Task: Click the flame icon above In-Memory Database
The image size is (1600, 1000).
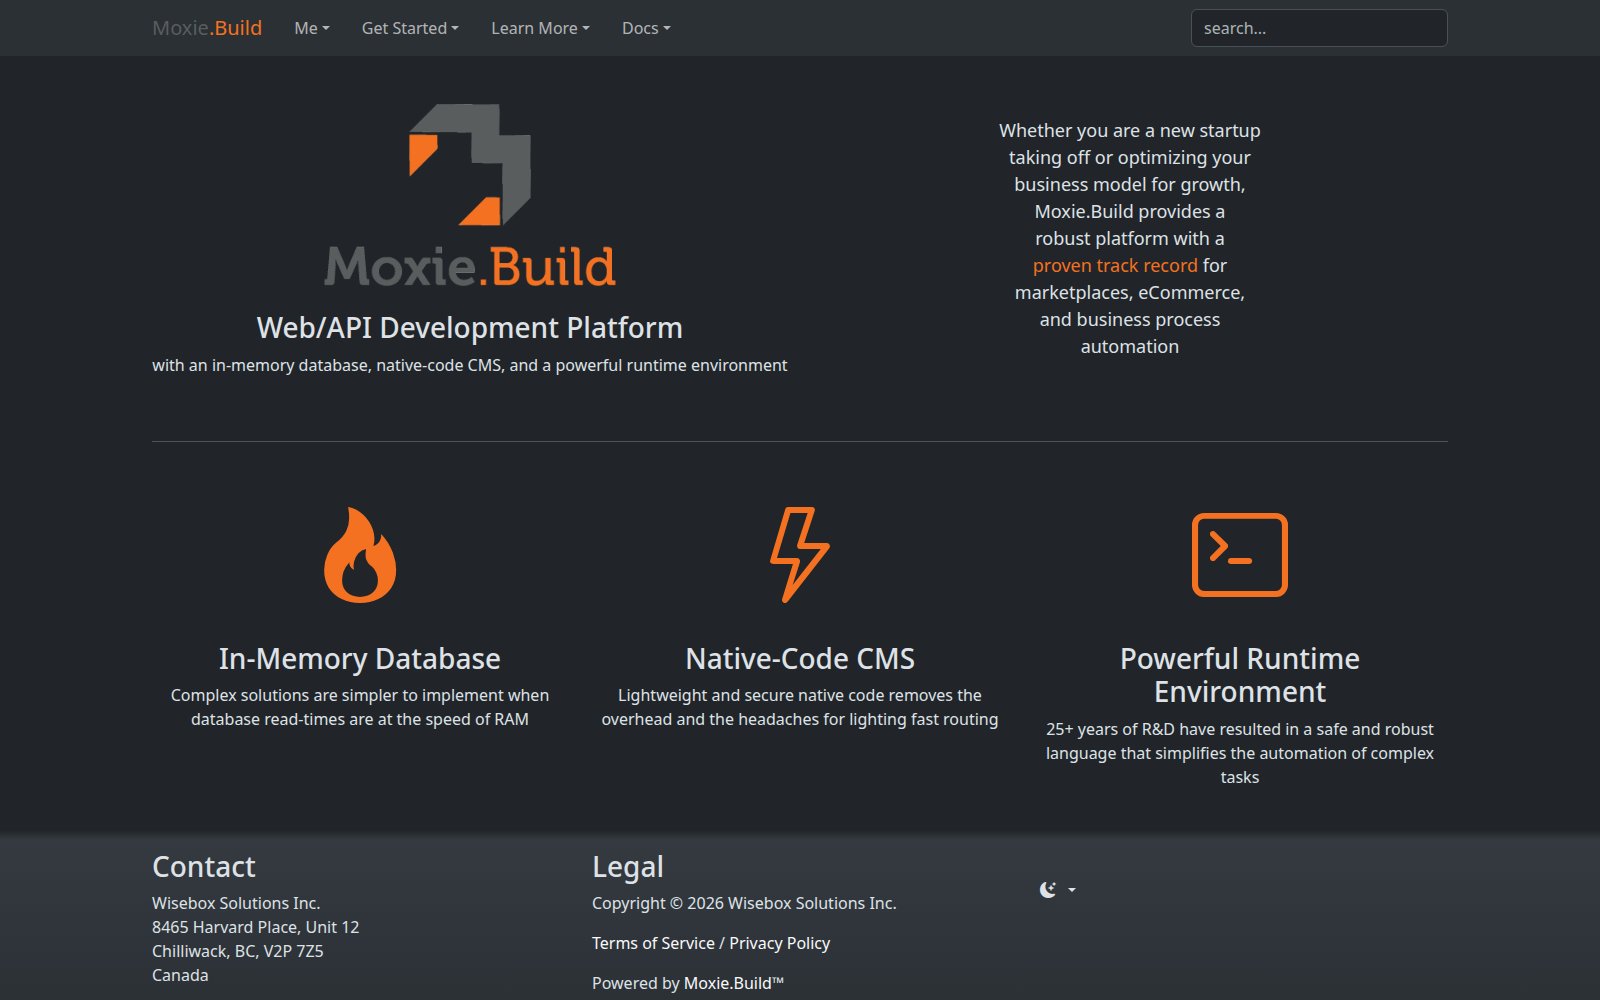Action: coord(360,555)
